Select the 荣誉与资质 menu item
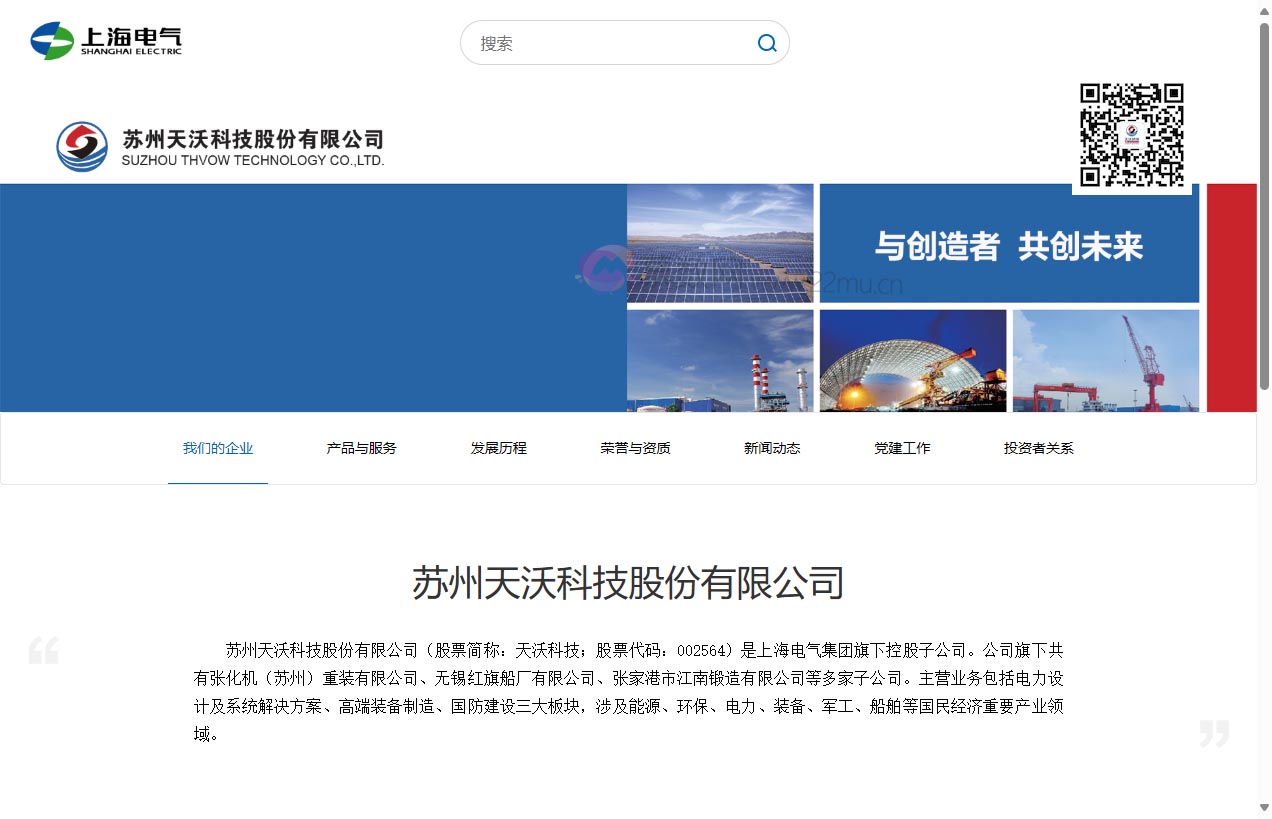This screenshot has height=819, width=1272. pyautogui.click(x=634, y=448)
